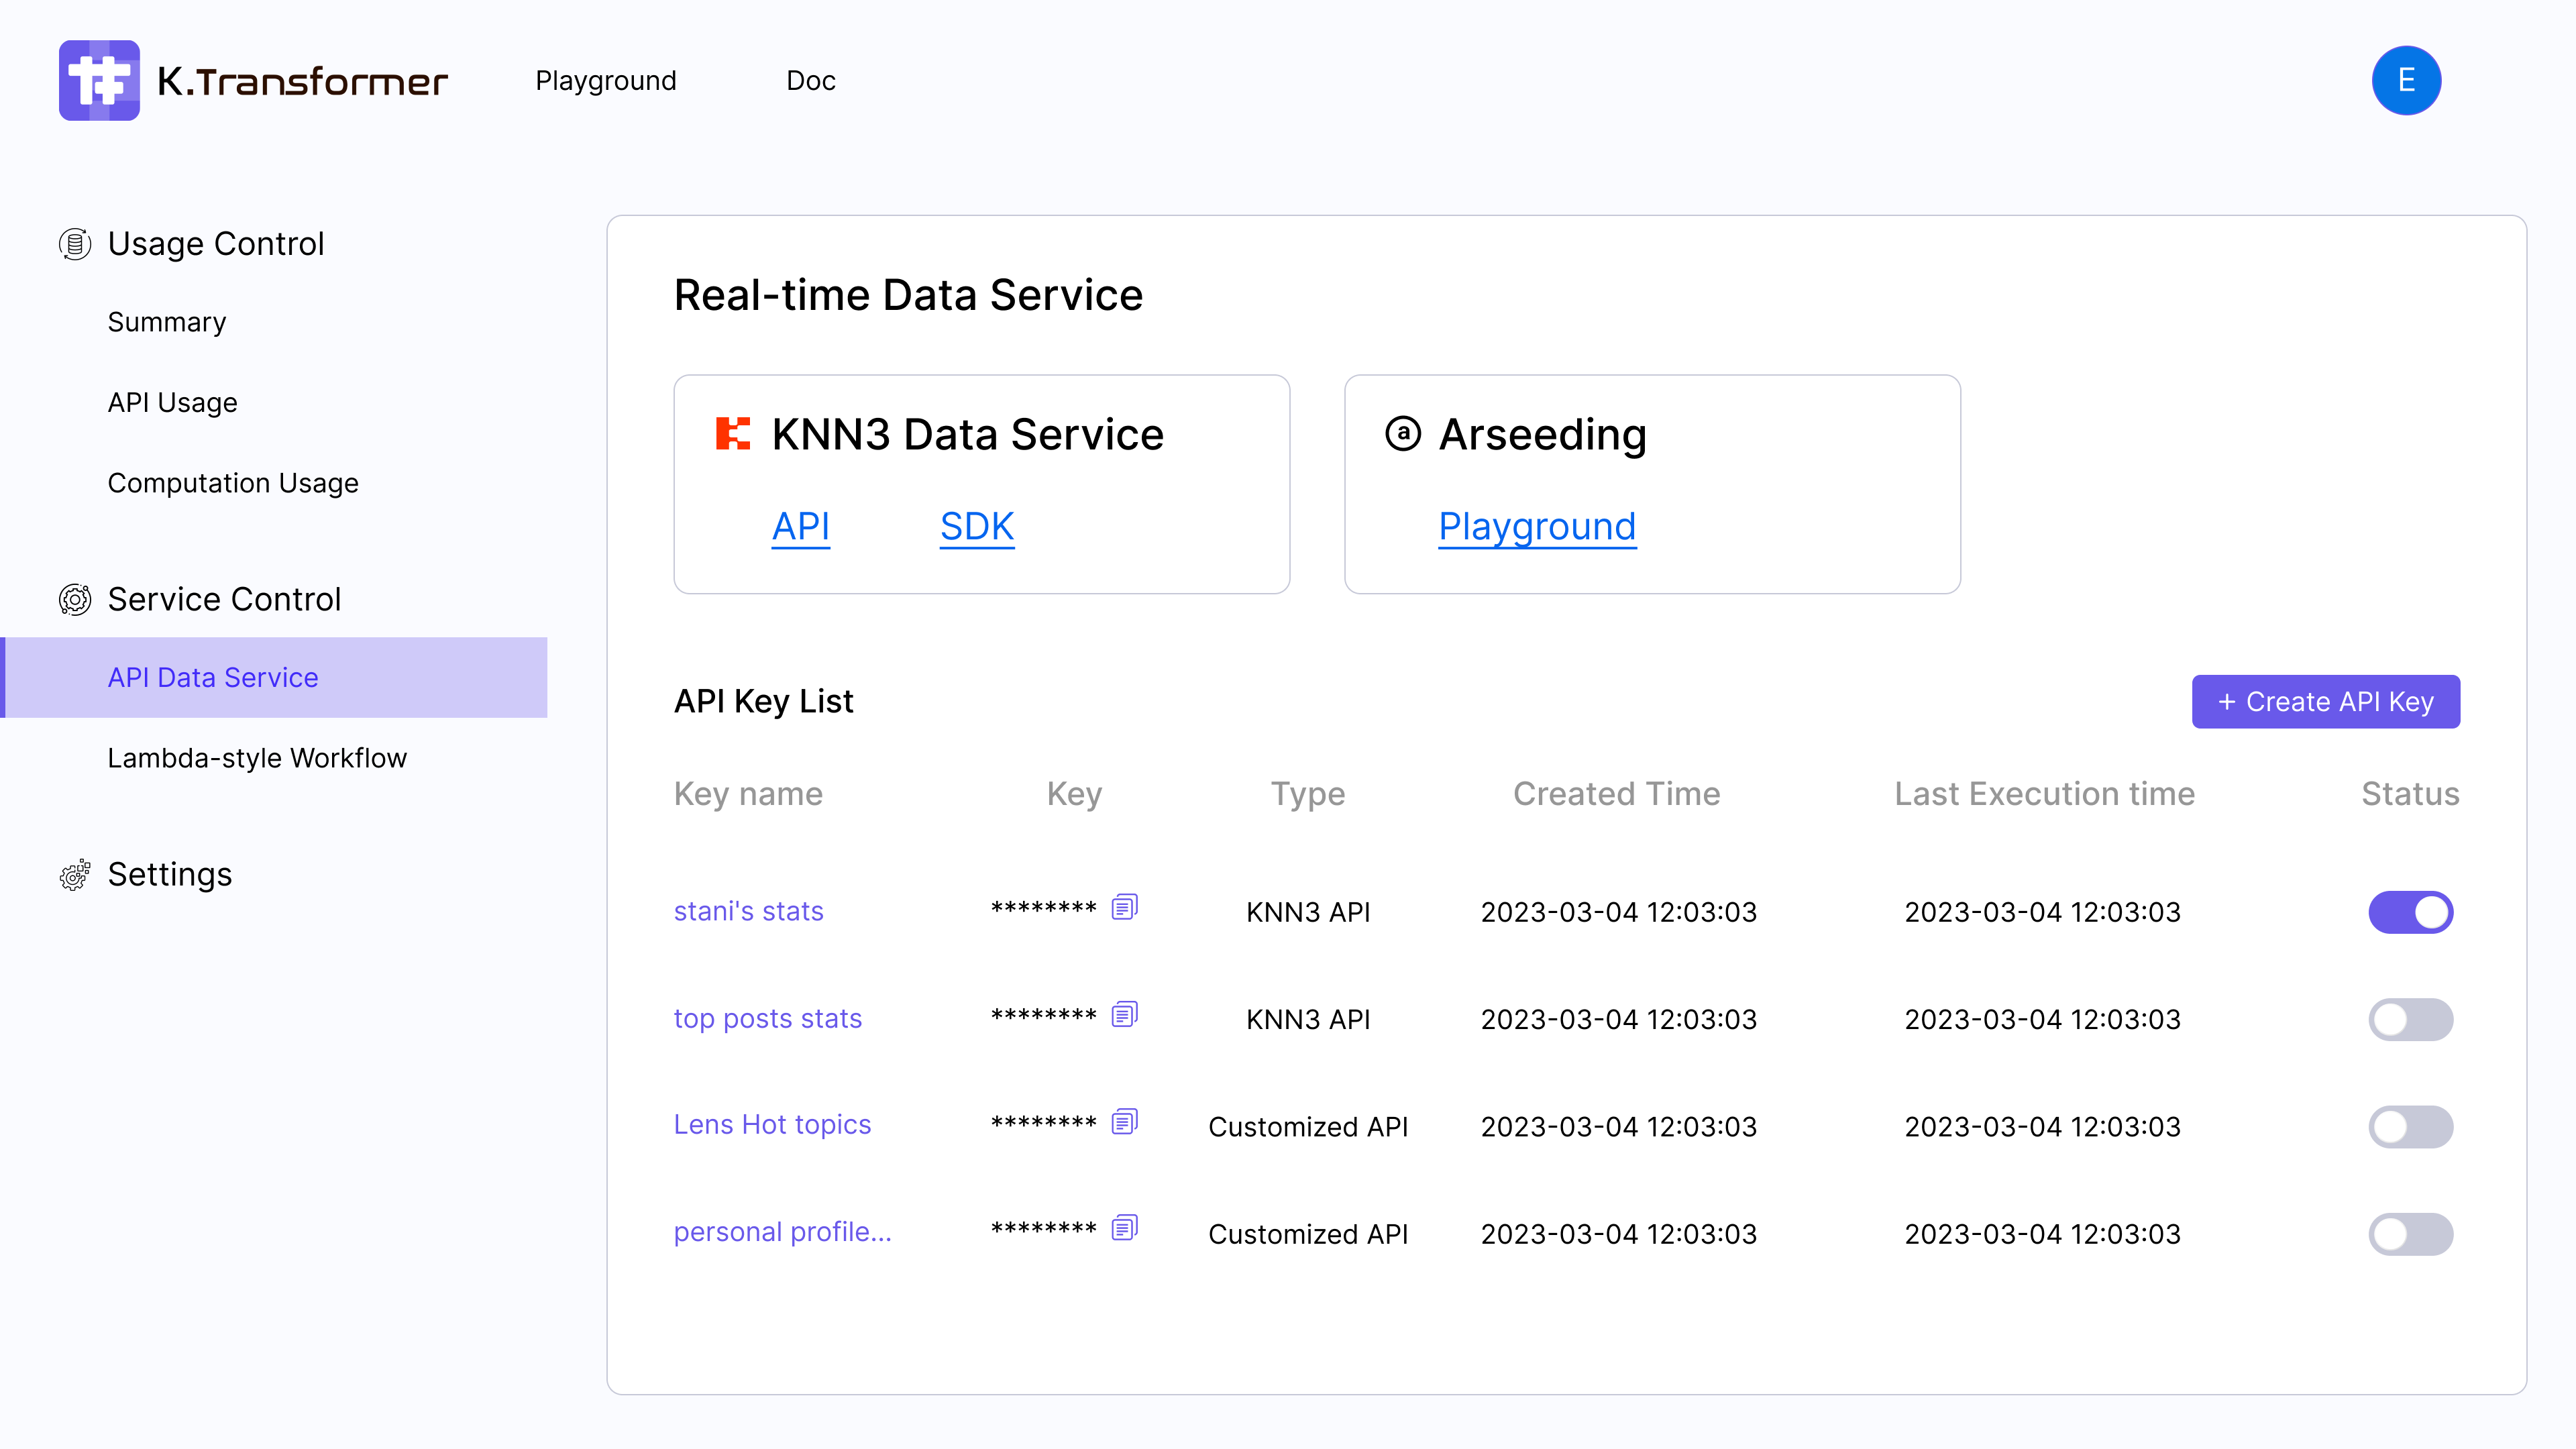Click the K.Transformer brand name text
2576x1449 pixels.
pos(302,81)
